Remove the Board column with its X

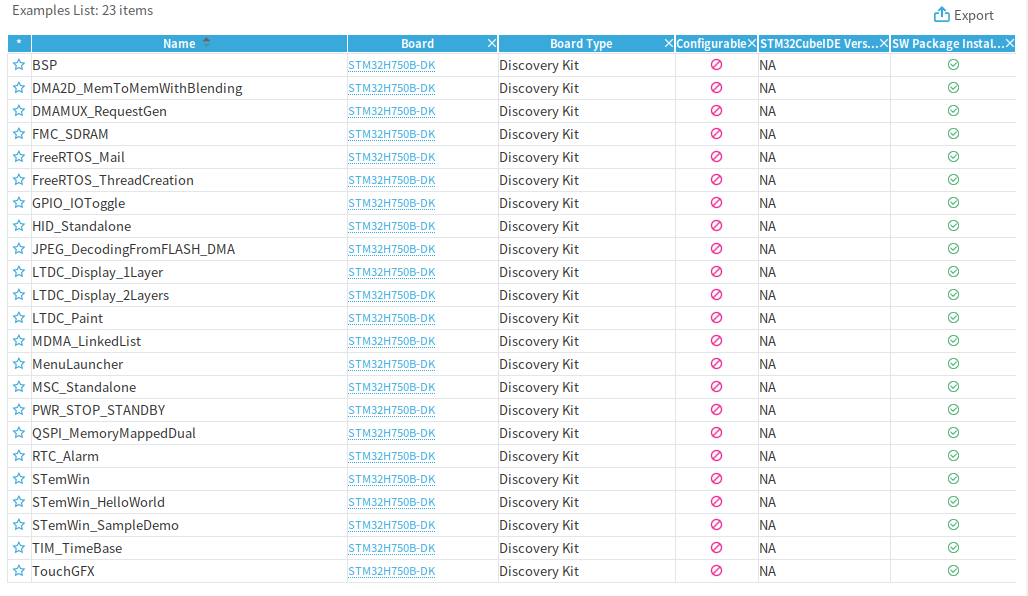coord(492,43)
